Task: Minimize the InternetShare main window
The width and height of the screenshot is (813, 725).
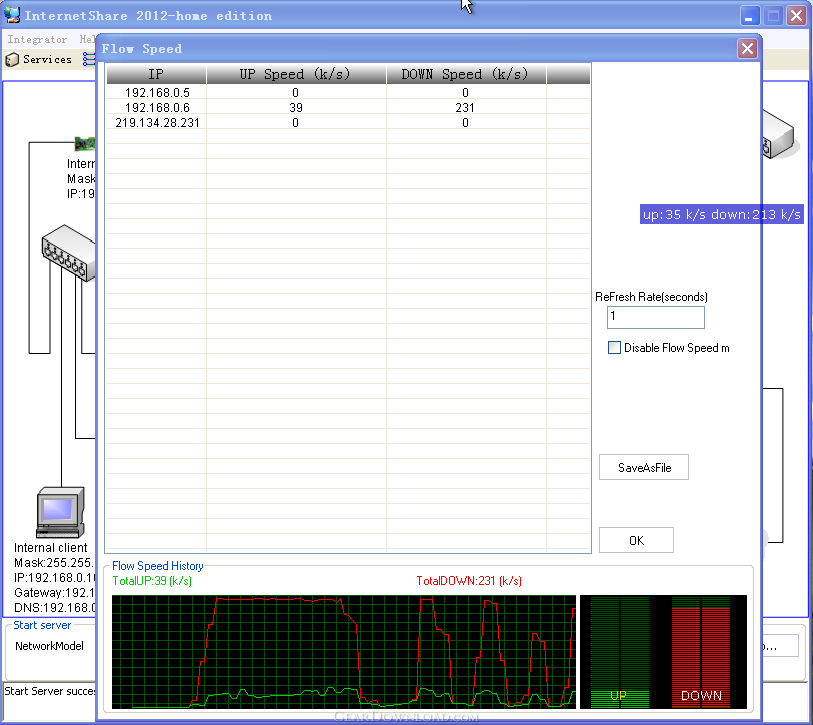Action: (x=749, y=16)
